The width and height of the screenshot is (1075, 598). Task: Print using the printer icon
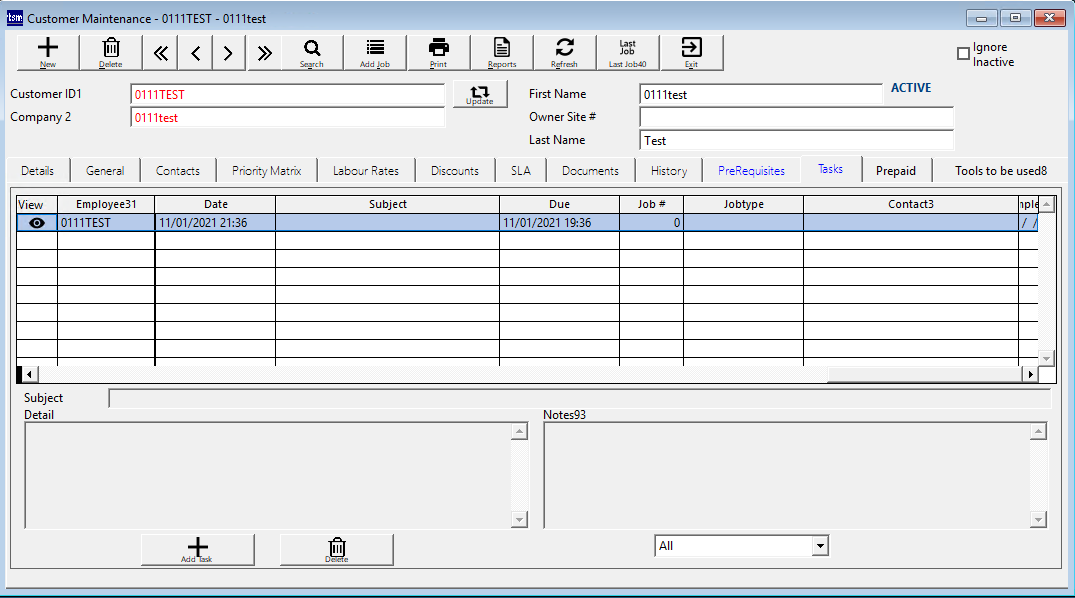438,52
